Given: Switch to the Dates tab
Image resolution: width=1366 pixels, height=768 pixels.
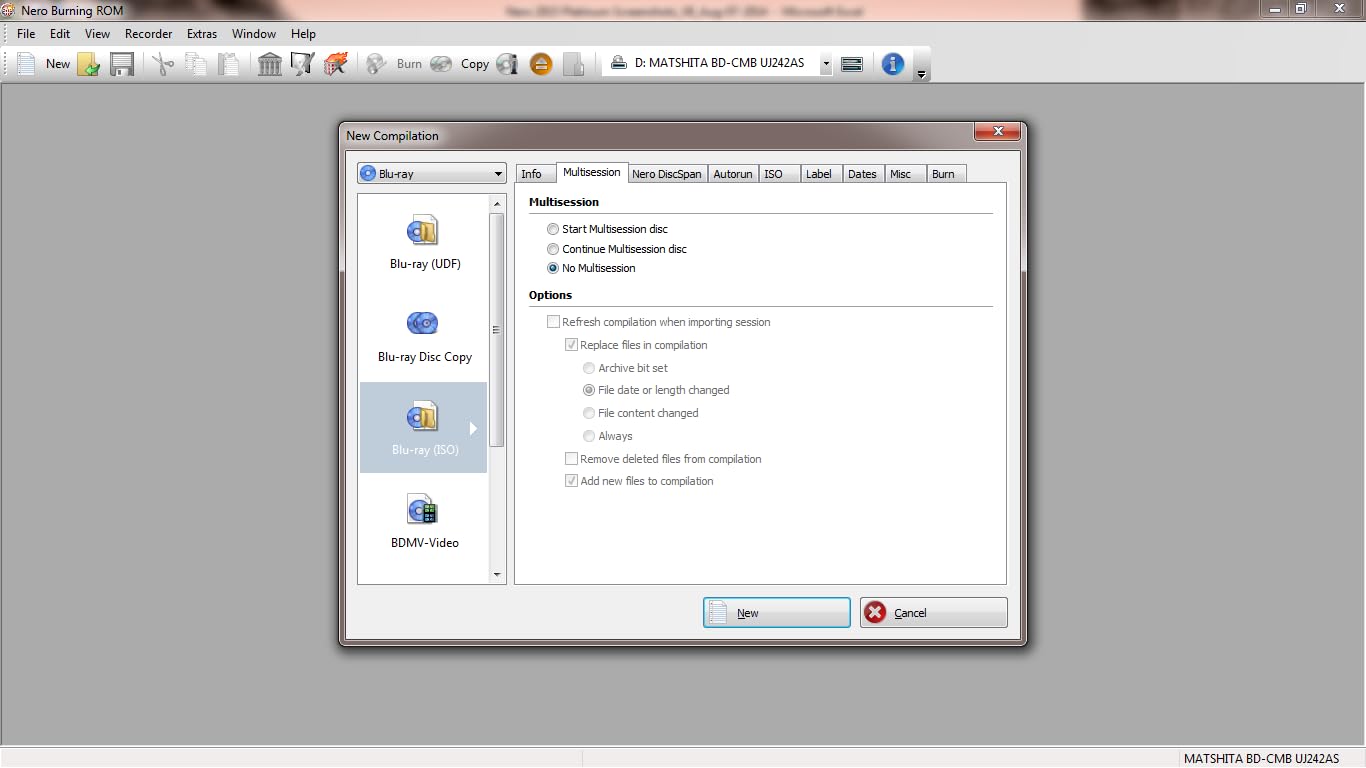Looking at the screenshot, I should pos(864,174).
